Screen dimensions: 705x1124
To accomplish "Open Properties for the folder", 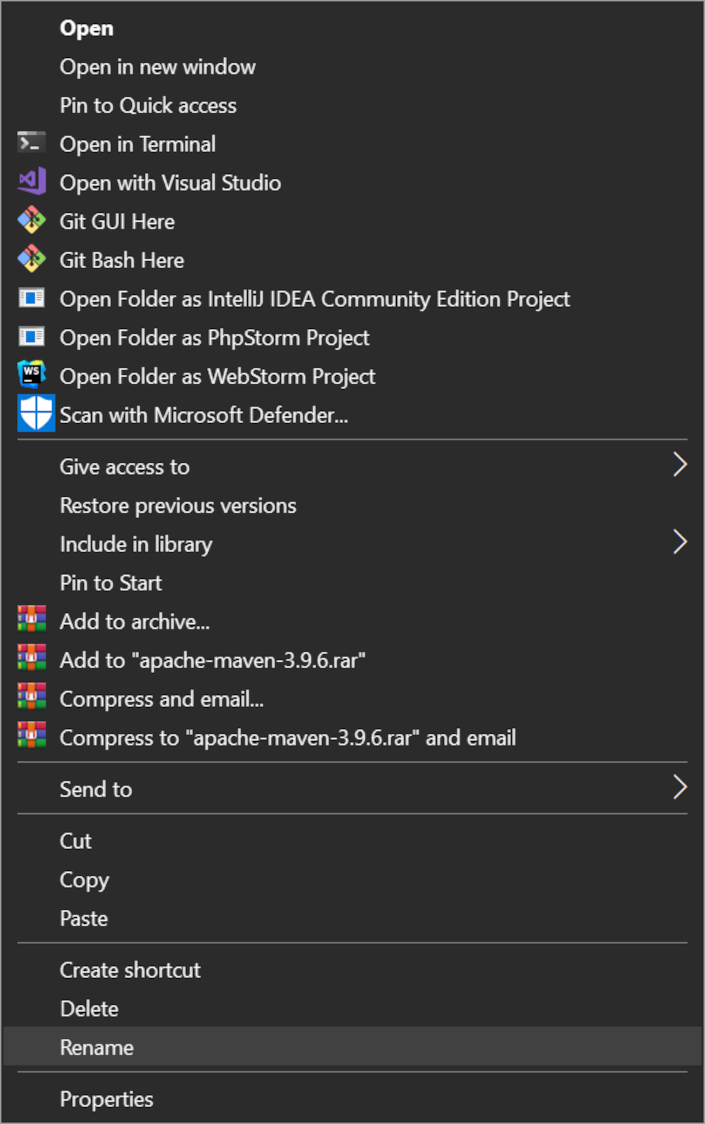I will click(352, 1098).
